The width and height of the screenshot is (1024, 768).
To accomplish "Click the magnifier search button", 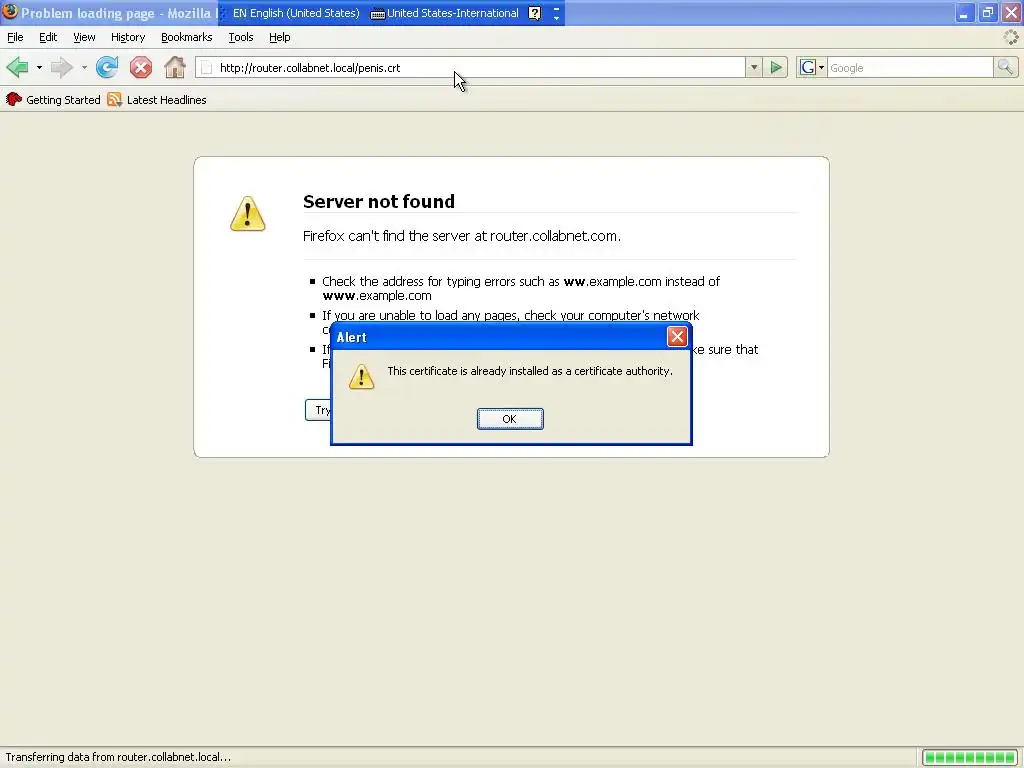I will pyautogui.click(x=1005, y=67).
